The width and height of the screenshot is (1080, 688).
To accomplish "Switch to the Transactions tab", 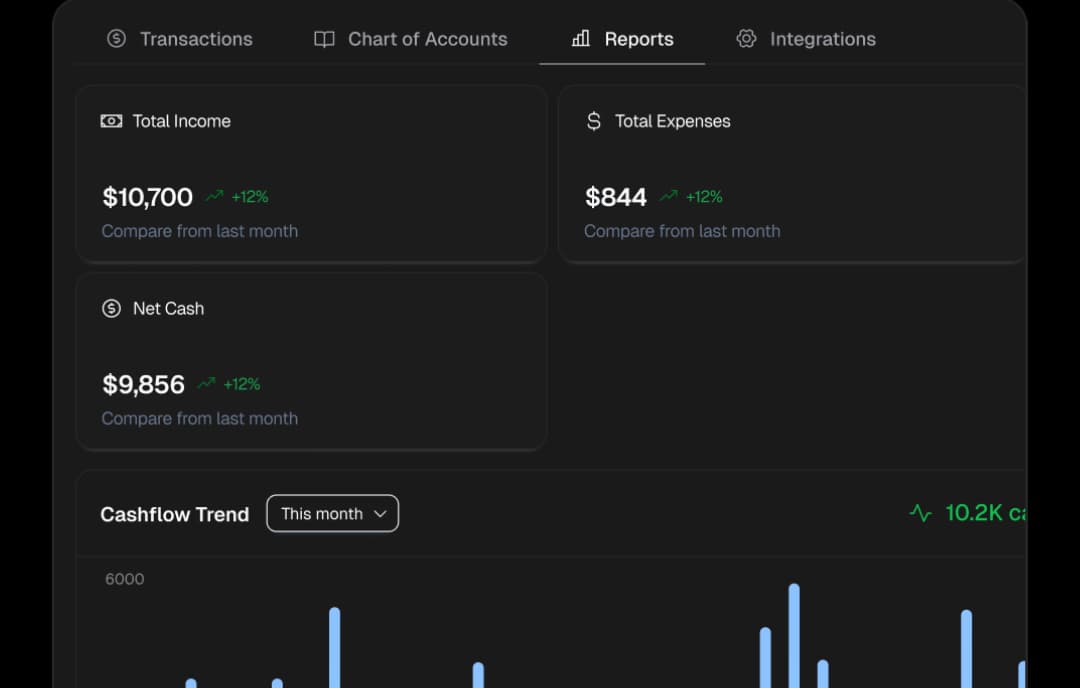I will 180,39.
